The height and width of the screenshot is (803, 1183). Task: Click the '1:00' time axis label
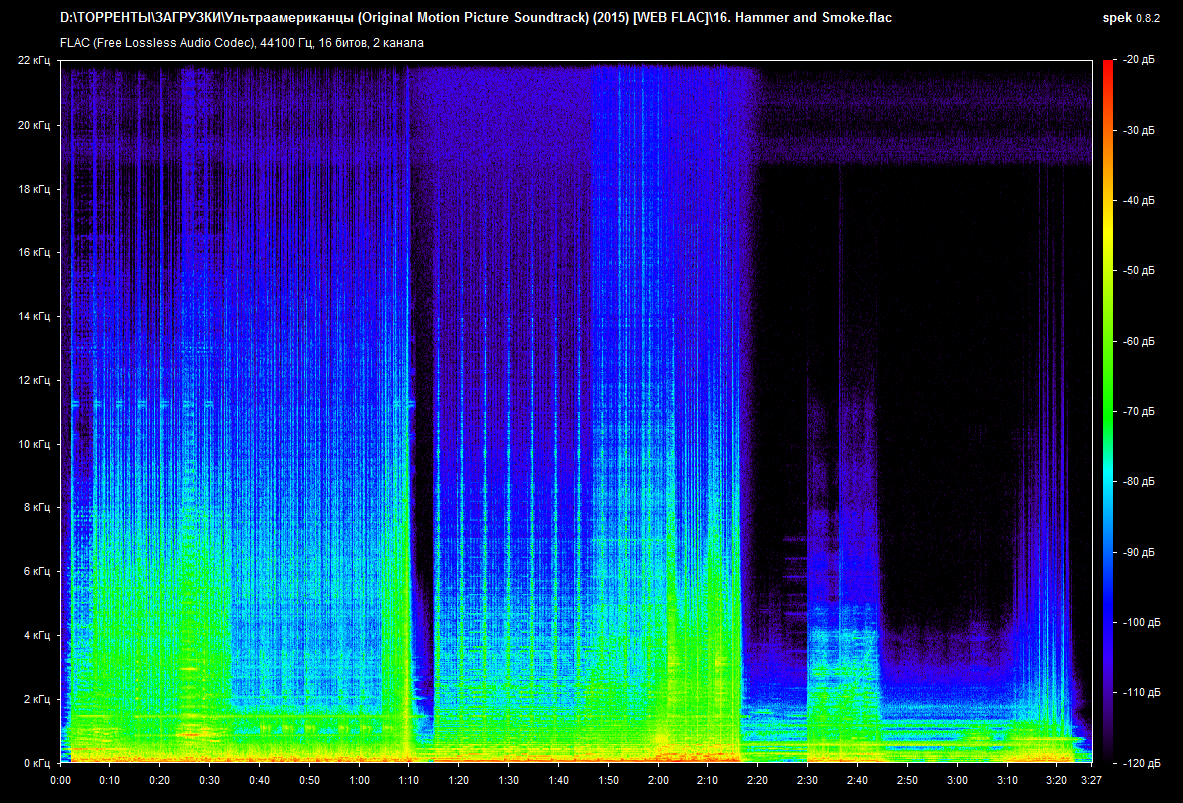coord(359,780)
